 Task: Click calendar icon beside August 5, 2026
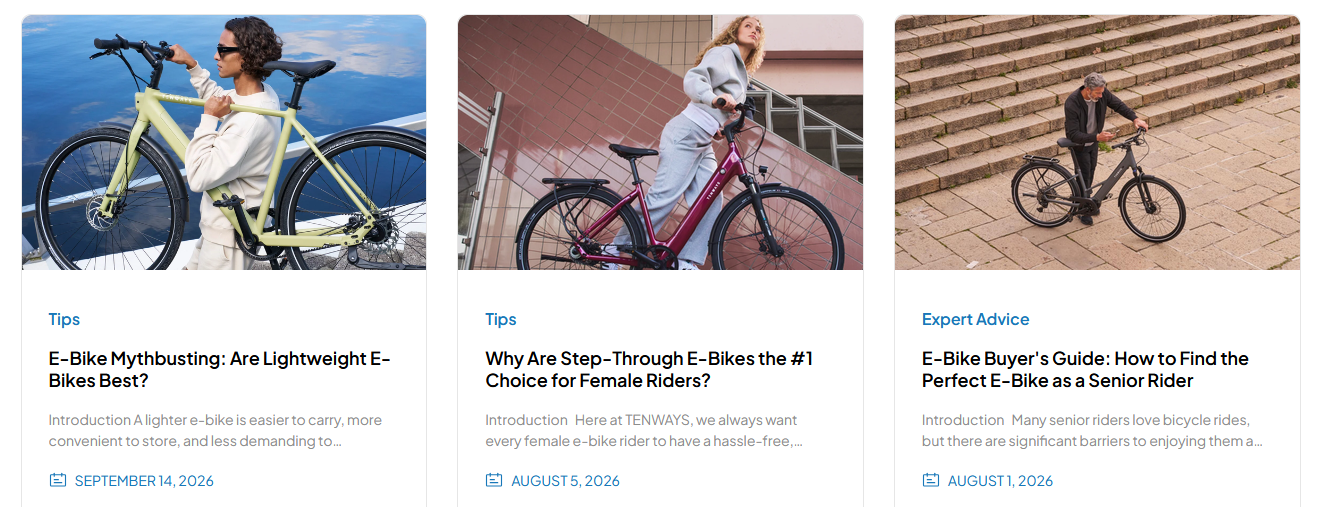click(x=494, y=480)
